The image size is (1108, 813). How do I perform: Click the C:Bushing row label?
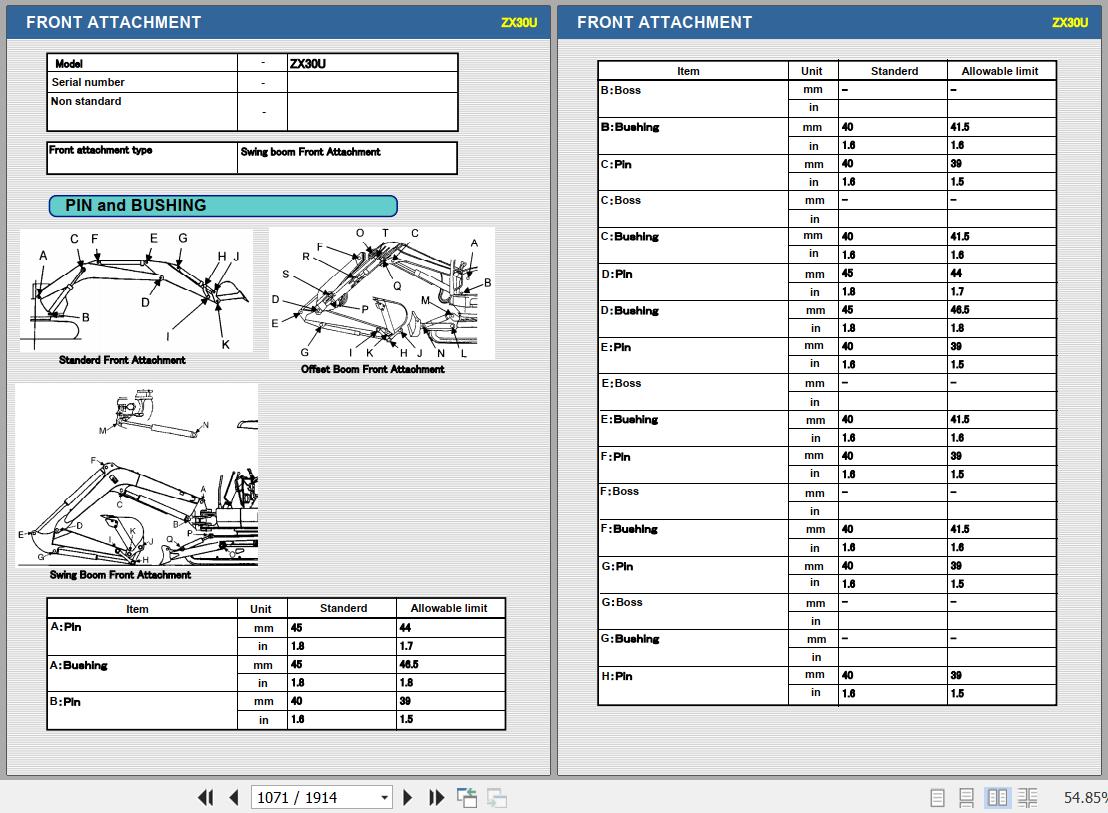click(x=630, y=237)
